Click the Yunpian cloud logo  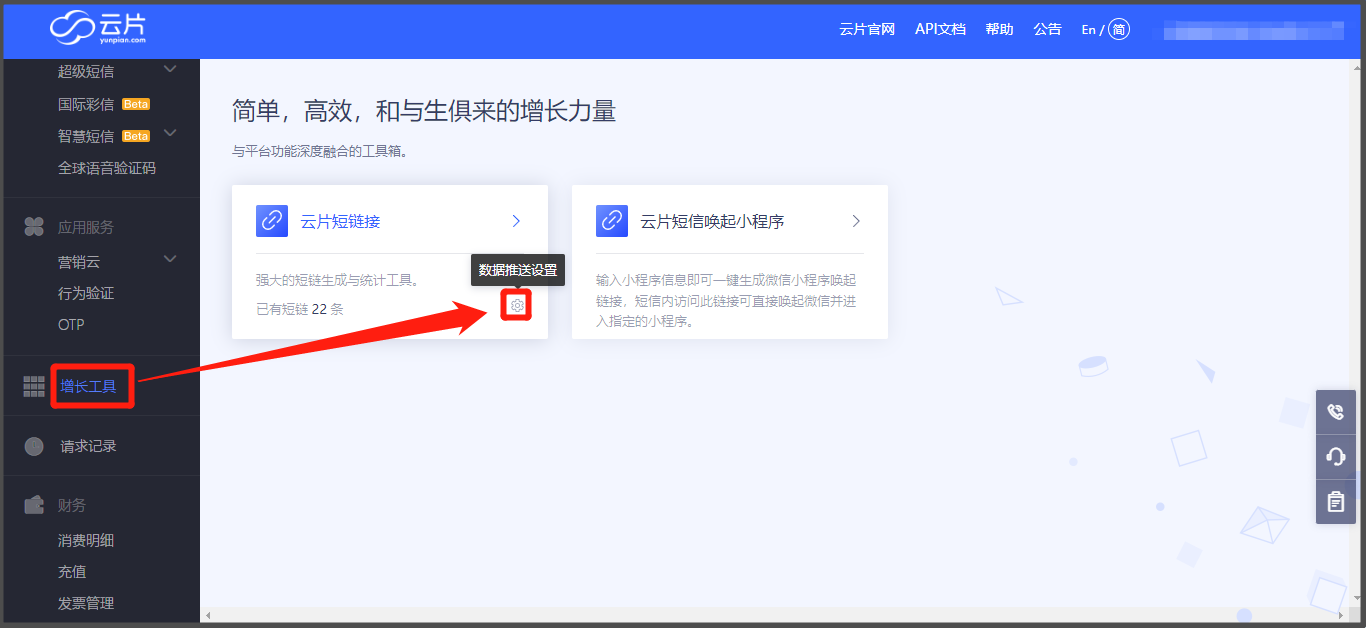click(x=98, y=28)
